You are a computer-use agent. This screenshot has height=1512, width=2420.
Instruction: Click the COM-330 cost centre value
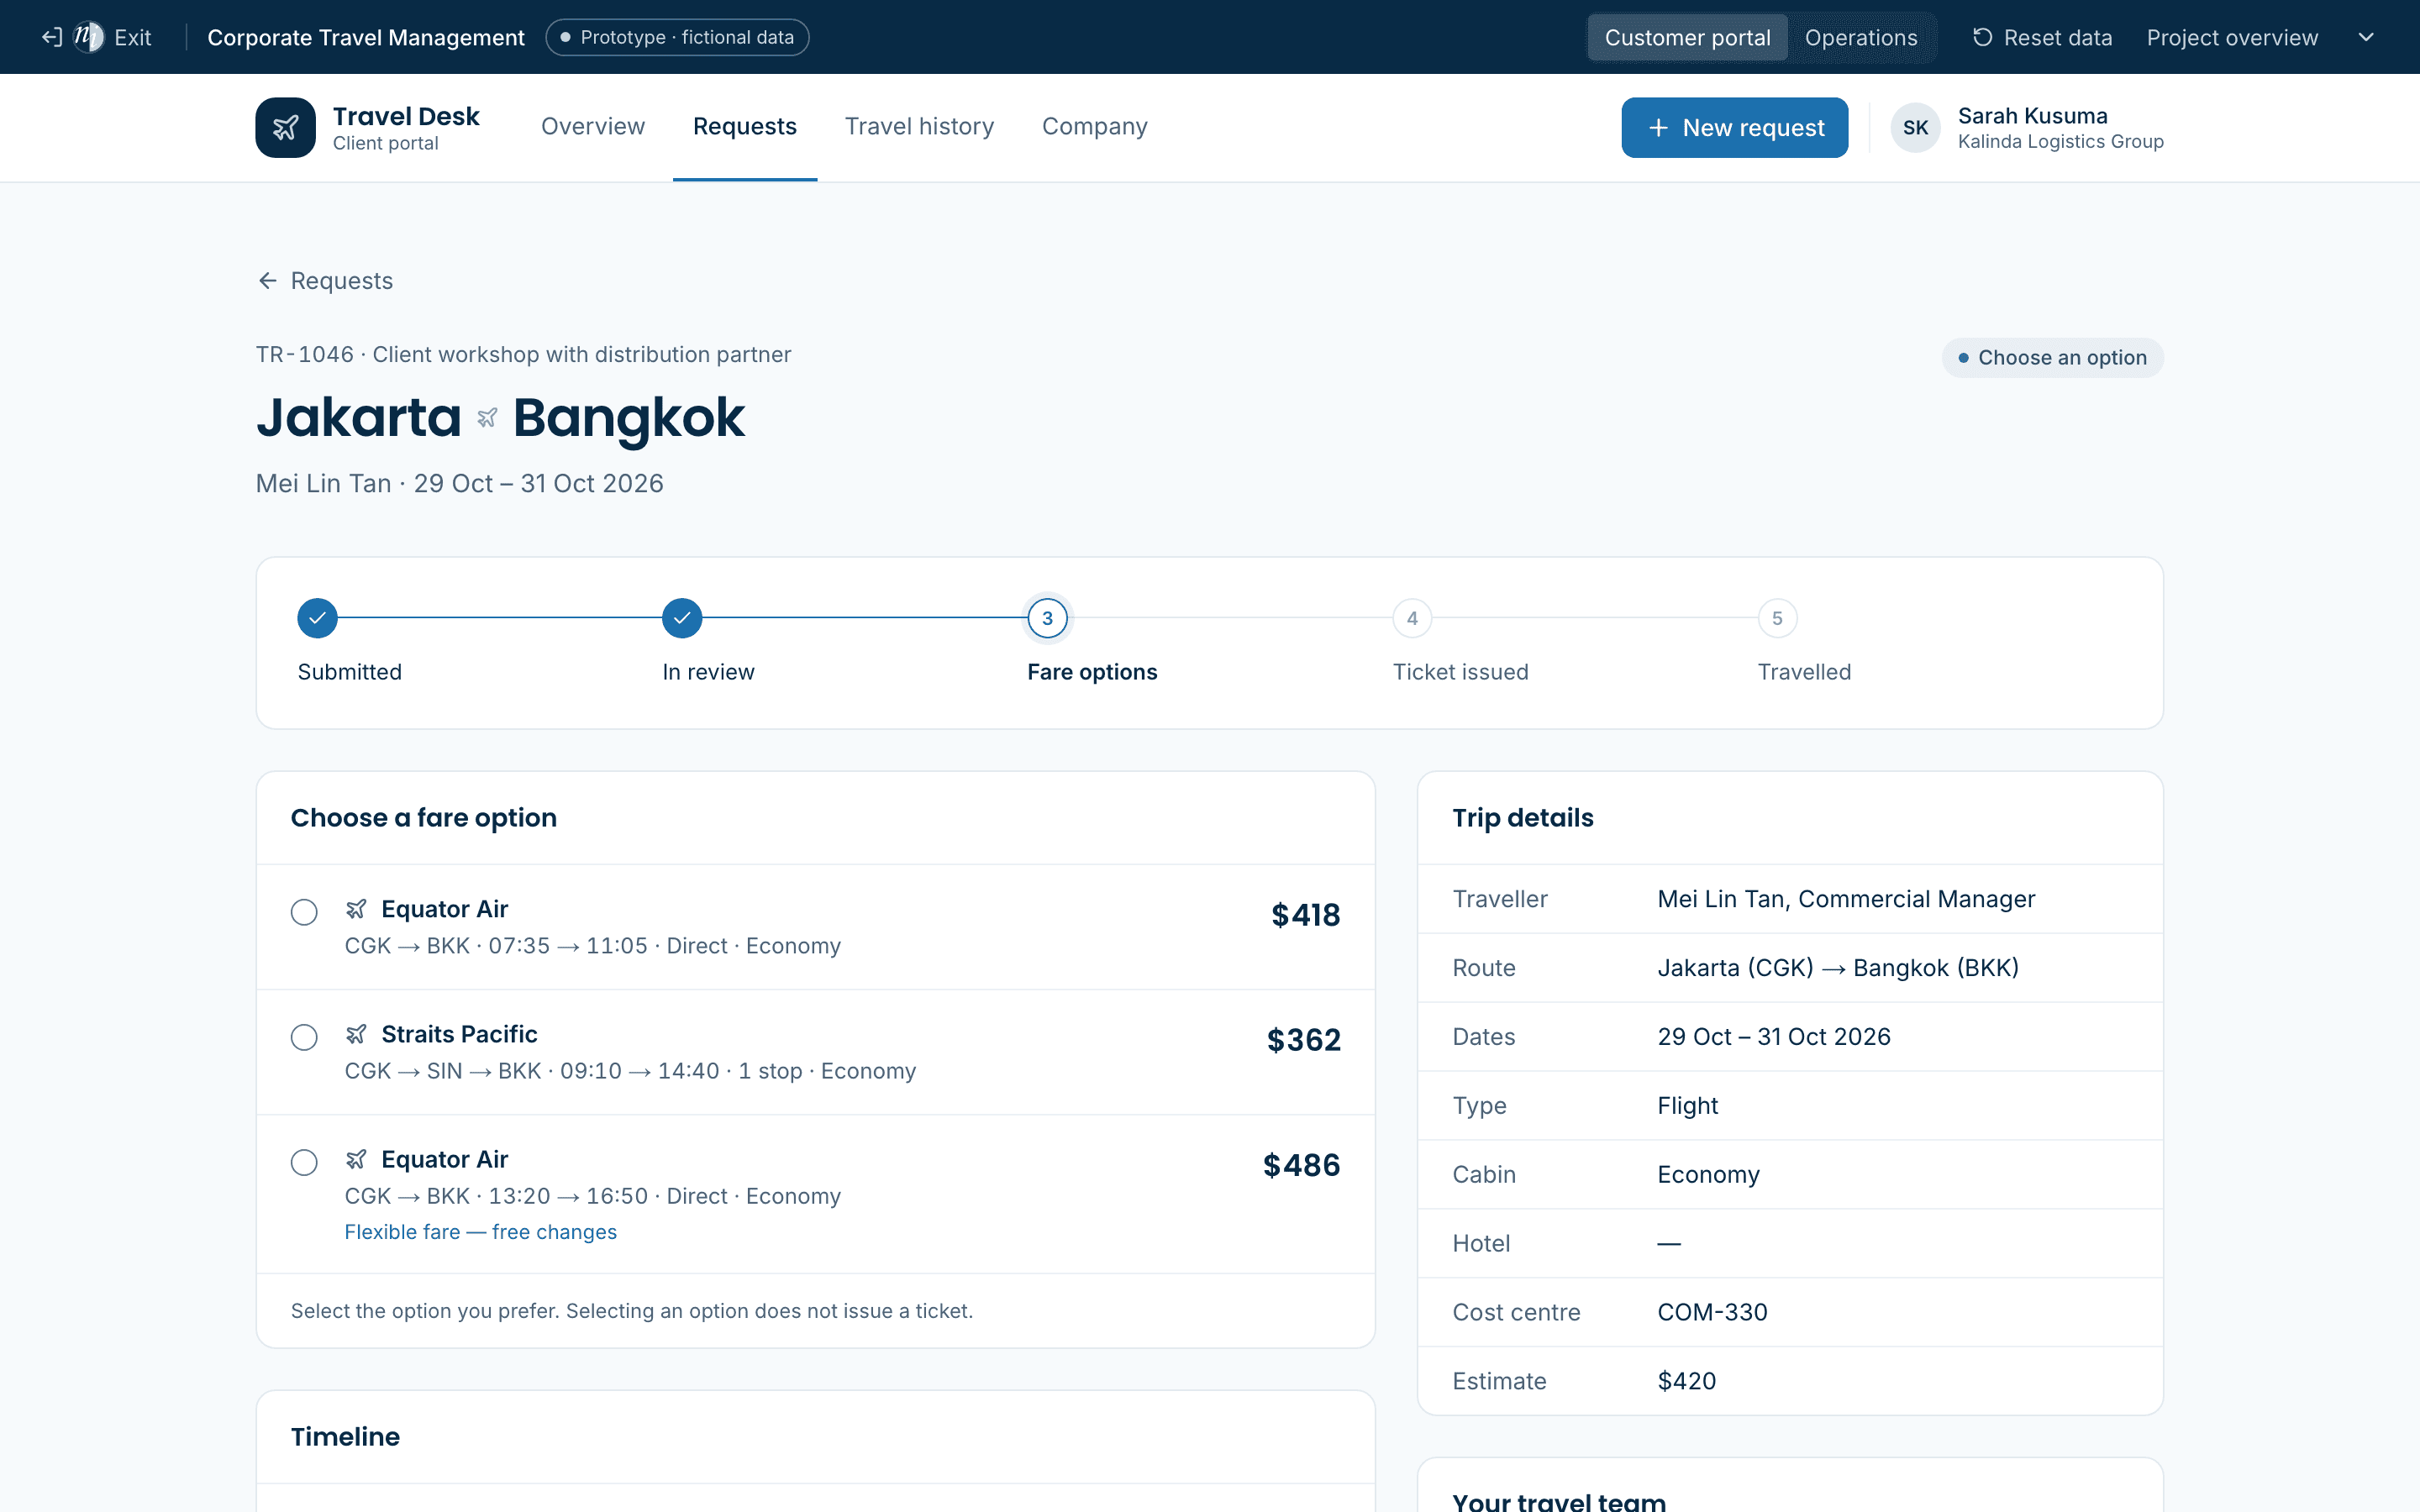(x=1712, y=1312)
